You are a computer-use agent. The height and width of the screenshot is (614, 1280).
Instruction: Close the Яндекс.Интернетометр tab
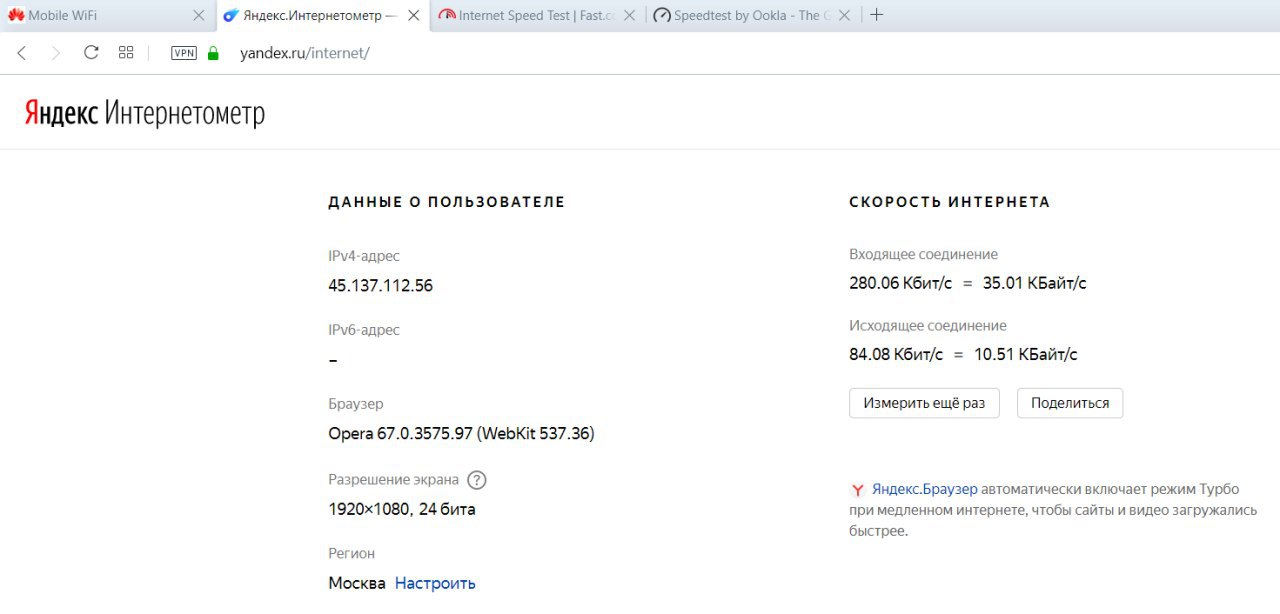(414, 15)
